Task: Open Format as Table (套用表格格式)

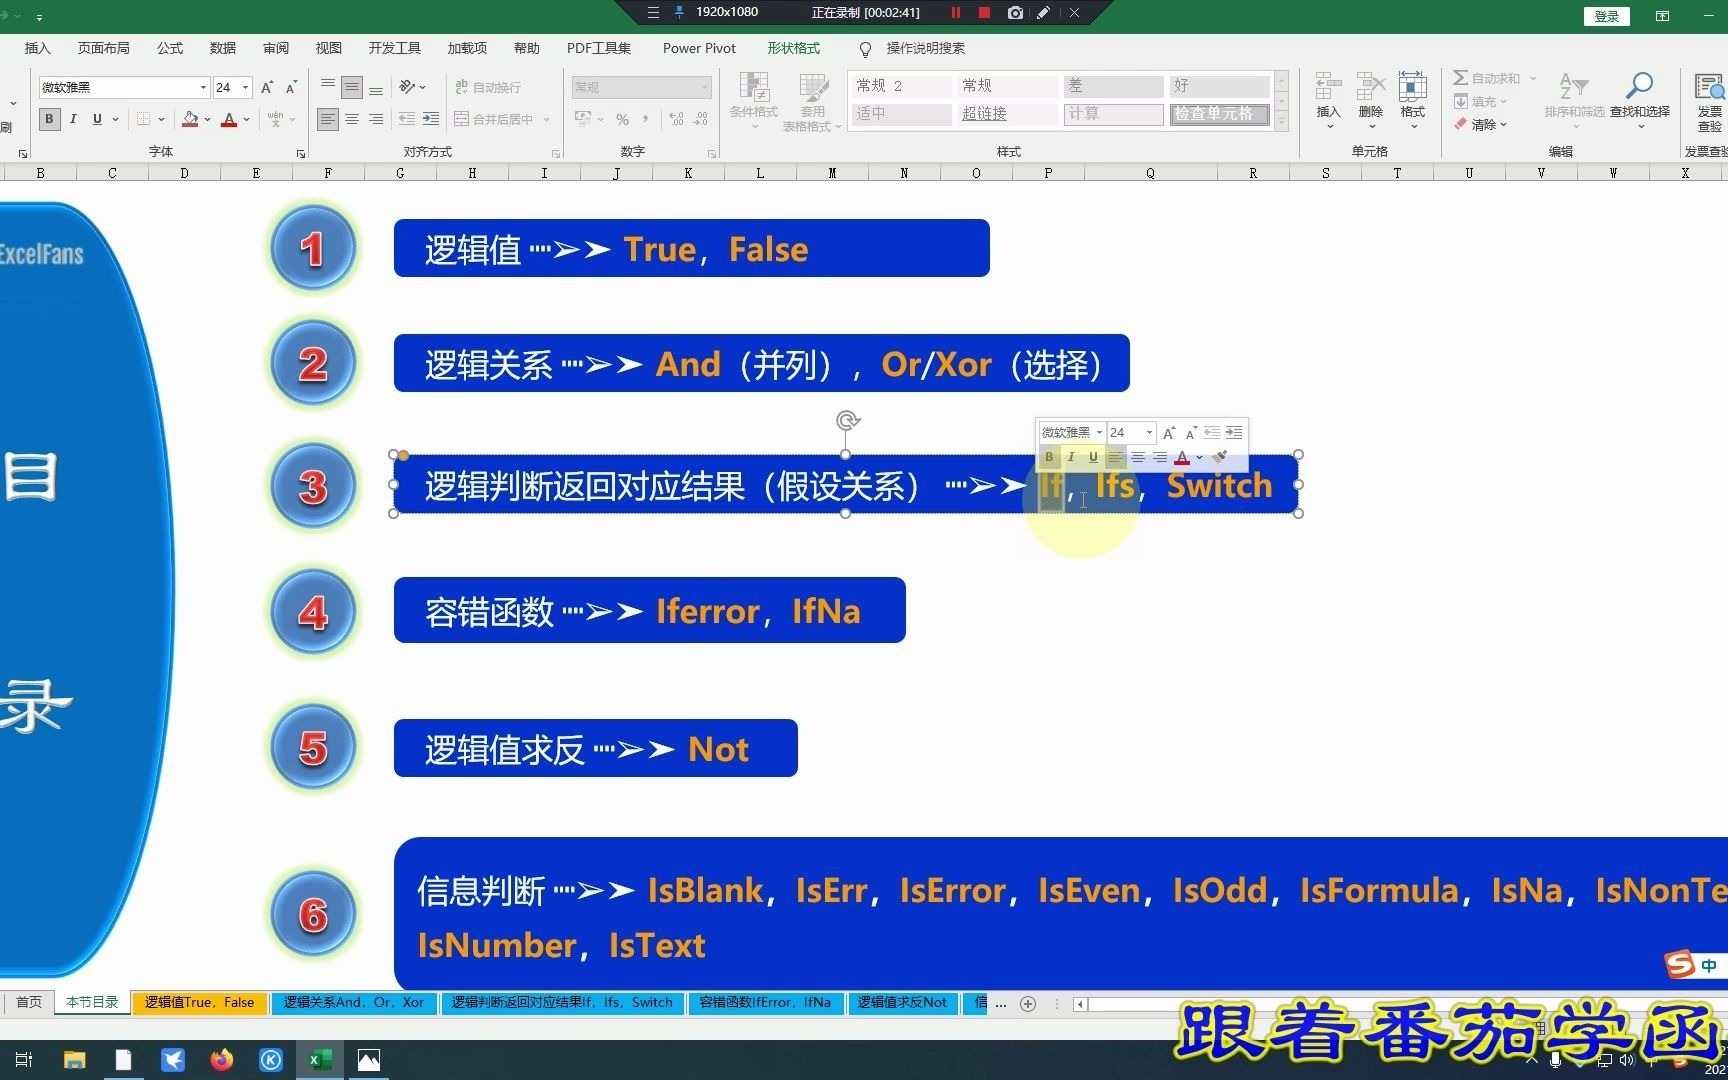Action: point(812,102)
